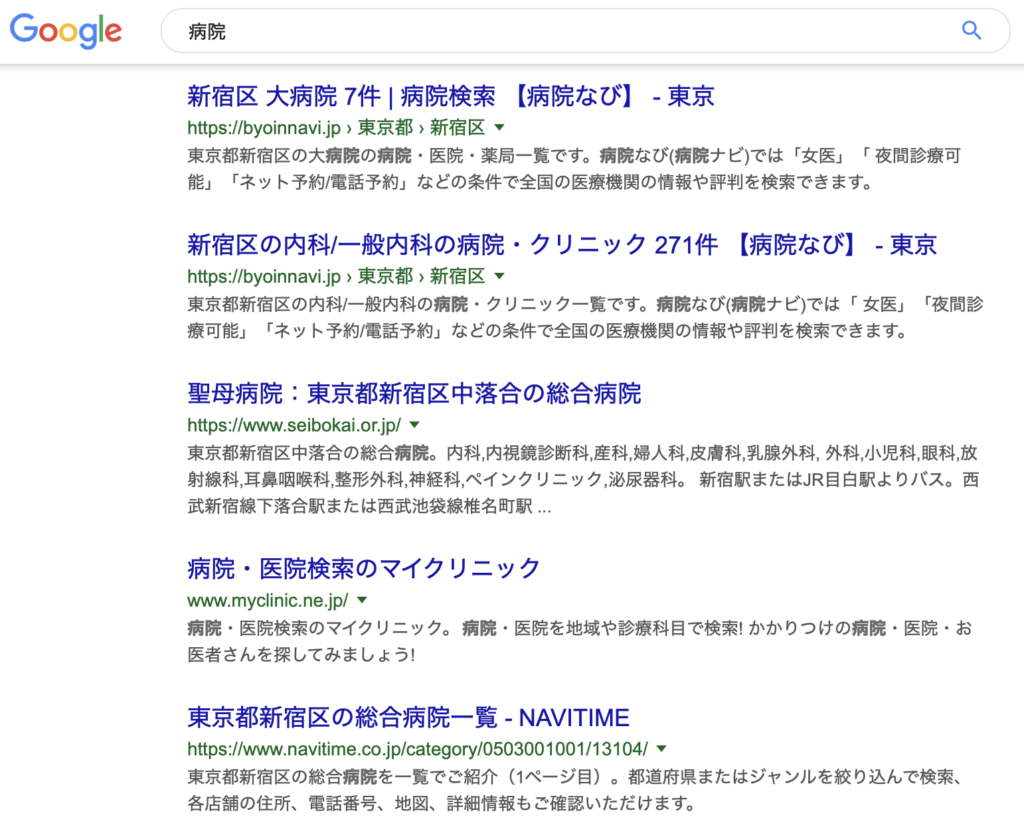Viewport: 1024px width, 839px height.
Task: Click the www.myclinic.ne.jp/ green address
Action: (267, 600)
